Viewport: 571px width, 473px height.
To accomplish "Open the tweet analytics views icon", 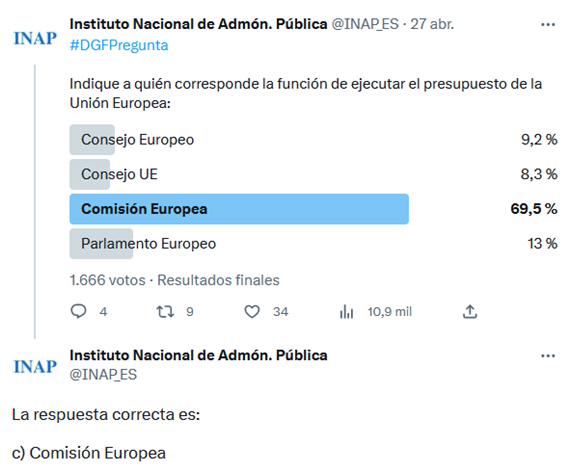I will 346,312.
